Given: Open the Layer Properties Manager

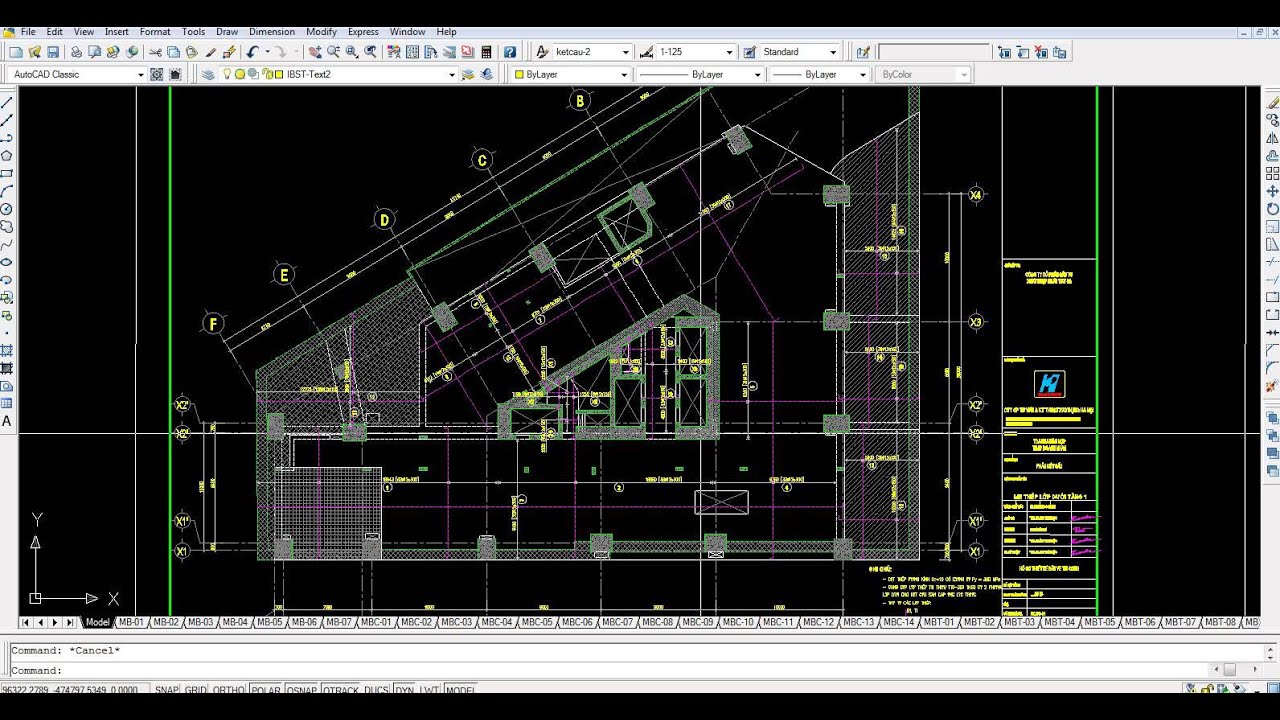Looking at the screenshot, I should coord(208,74).
